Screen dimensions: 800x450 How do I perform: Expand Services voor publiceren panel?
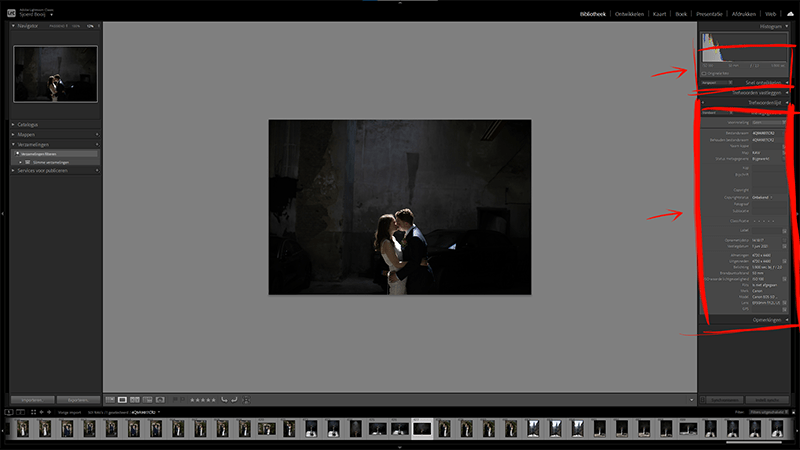(13, 170)
